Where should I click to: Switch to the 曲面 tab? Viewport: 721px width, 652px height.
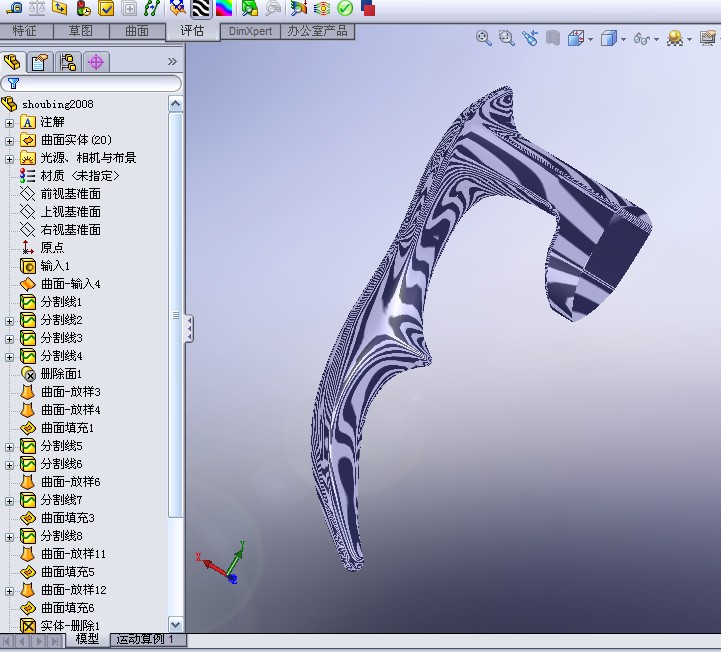pos(137,31)
